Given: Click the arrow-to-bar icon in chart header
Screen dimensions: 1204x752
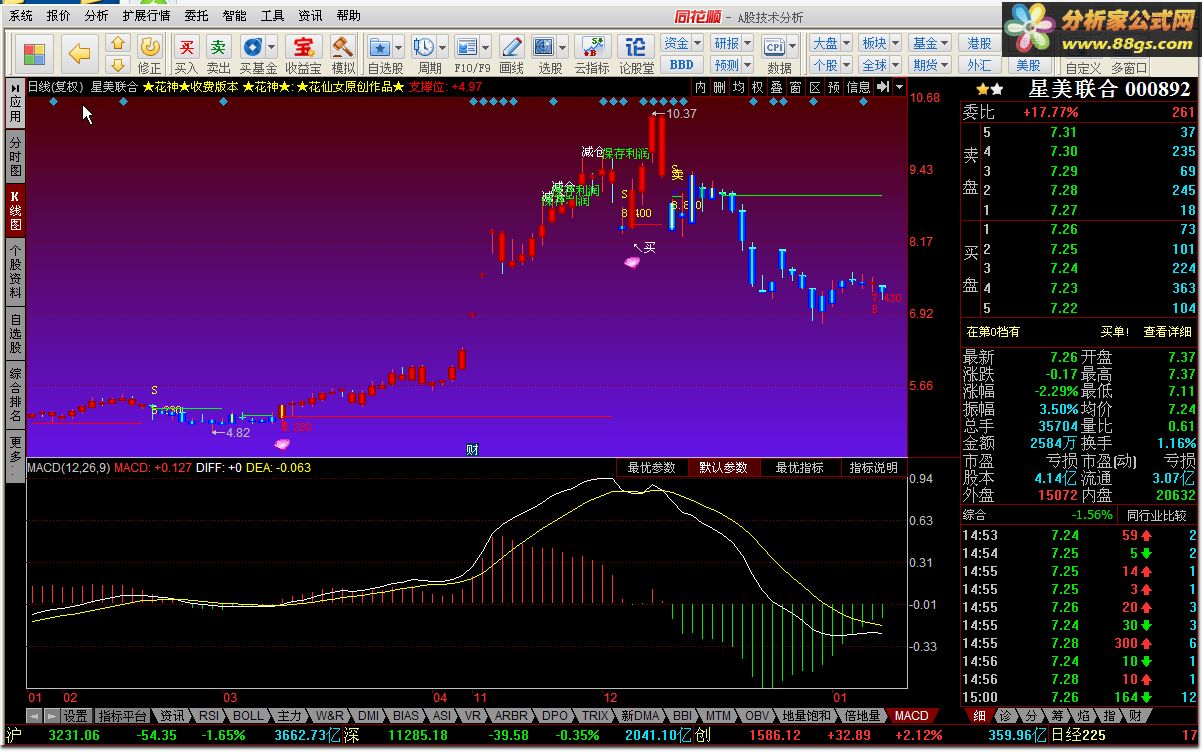Looking at the screenshot, I should (882, 87).
